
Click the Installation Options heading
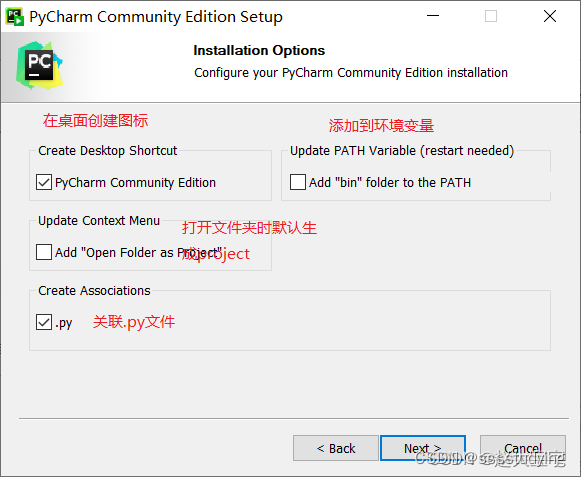(259, 50)
